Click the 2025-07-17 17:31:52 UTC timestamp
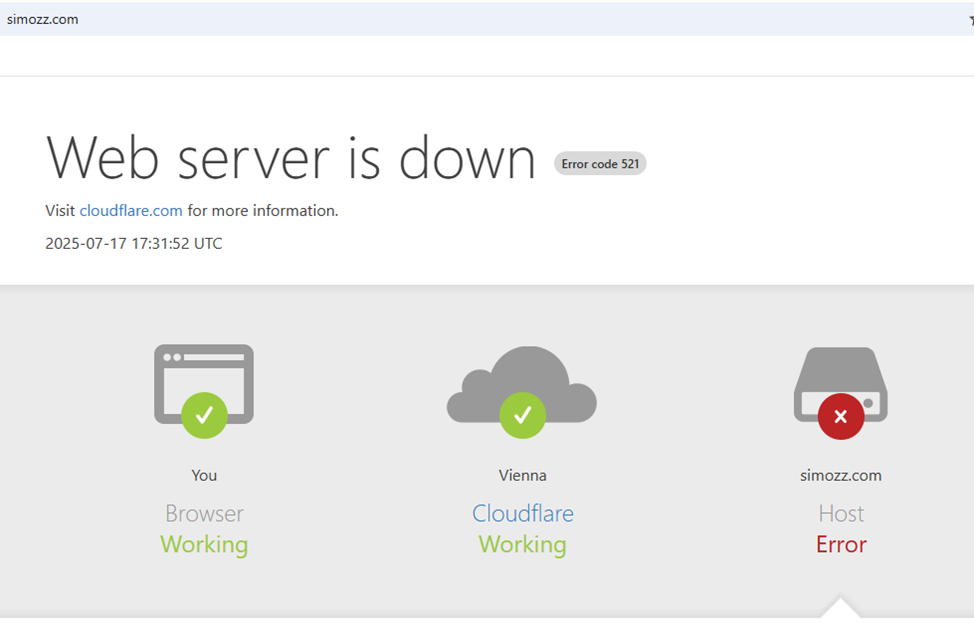974x623 pixels. tap(134, 243)
